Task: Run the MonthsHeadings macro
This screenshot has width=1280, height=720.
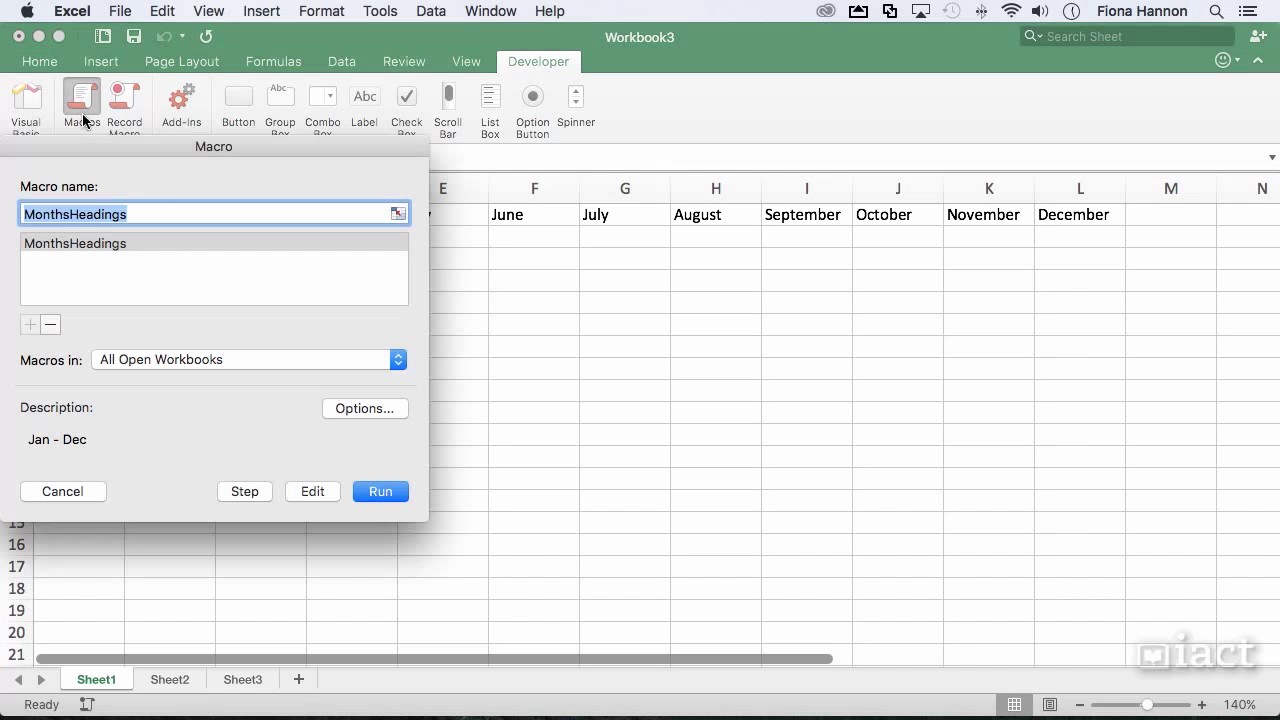Action: (381, 491)
